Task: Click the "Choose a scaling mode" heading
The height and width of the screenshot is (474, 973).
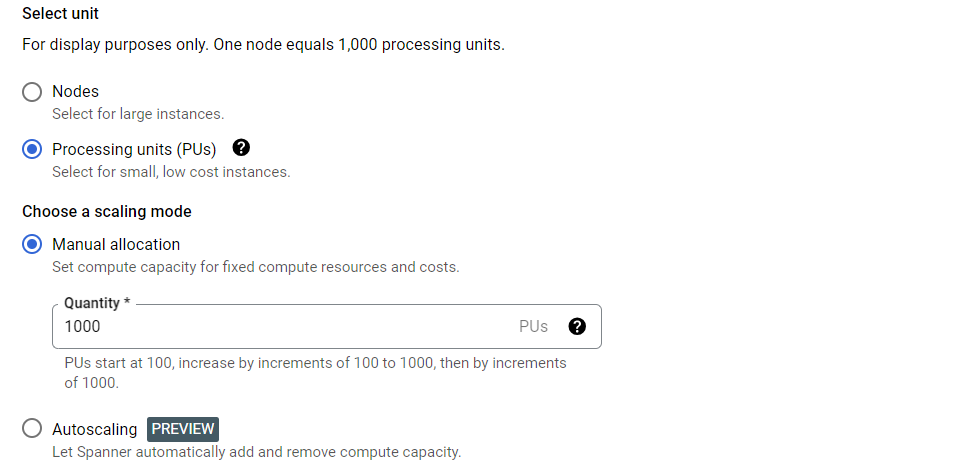Action: pos(107,212)
